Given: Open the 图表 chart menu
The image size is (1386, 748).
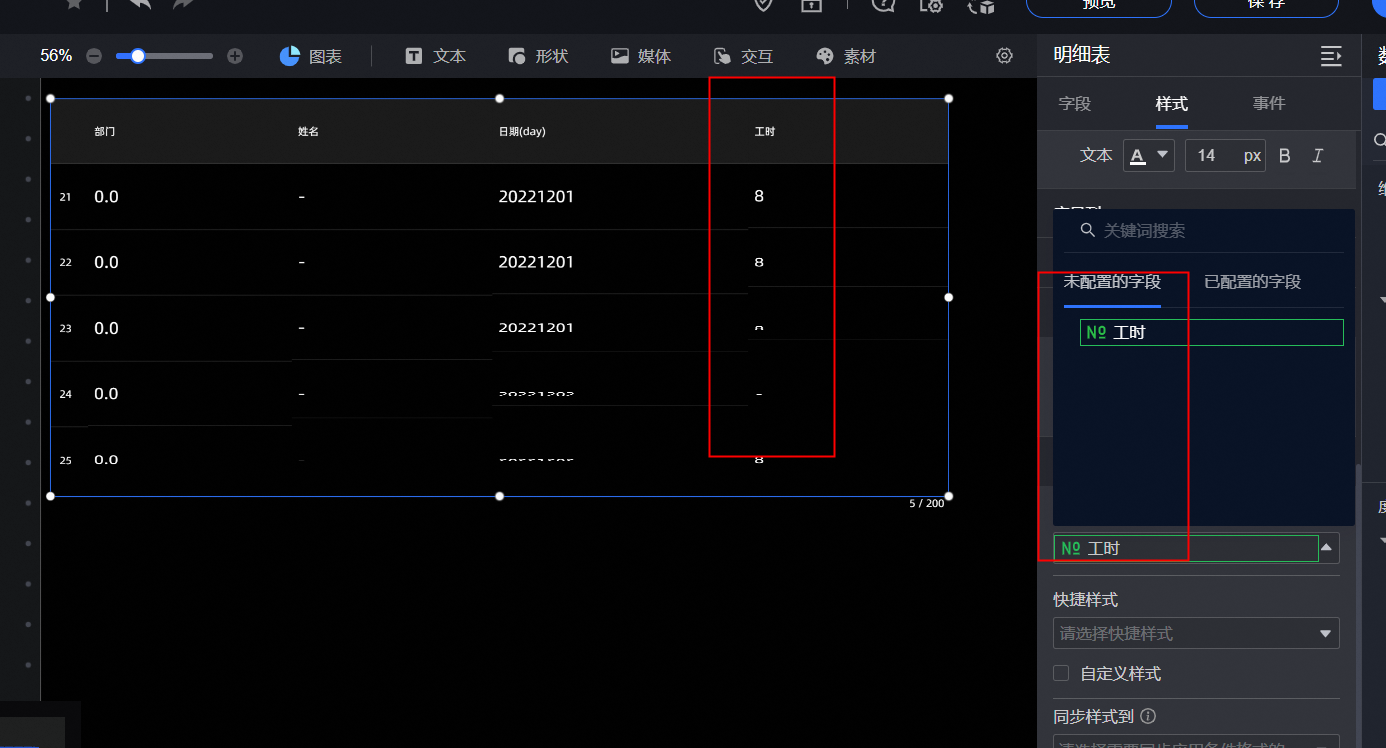Looking at the screenshot, I should pyautogui.click(x=311, y=56).
